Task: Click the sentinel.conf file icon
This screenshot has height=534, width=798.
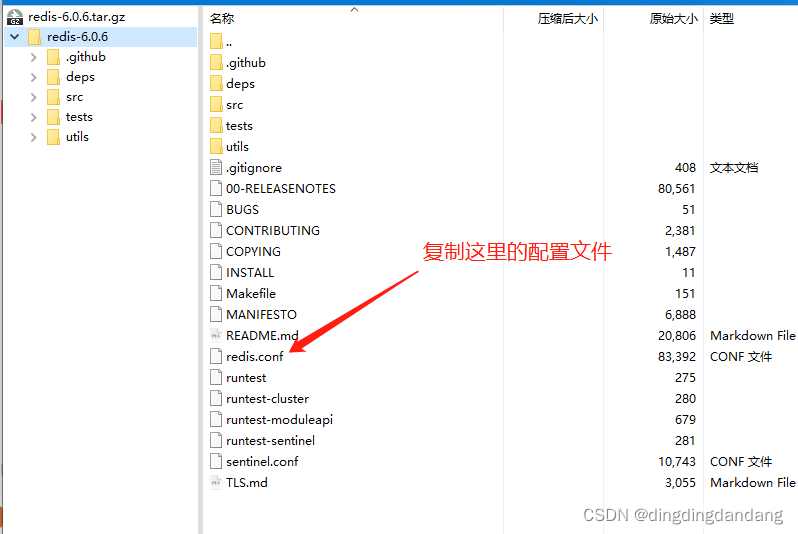Action: [x=216, y=461]
